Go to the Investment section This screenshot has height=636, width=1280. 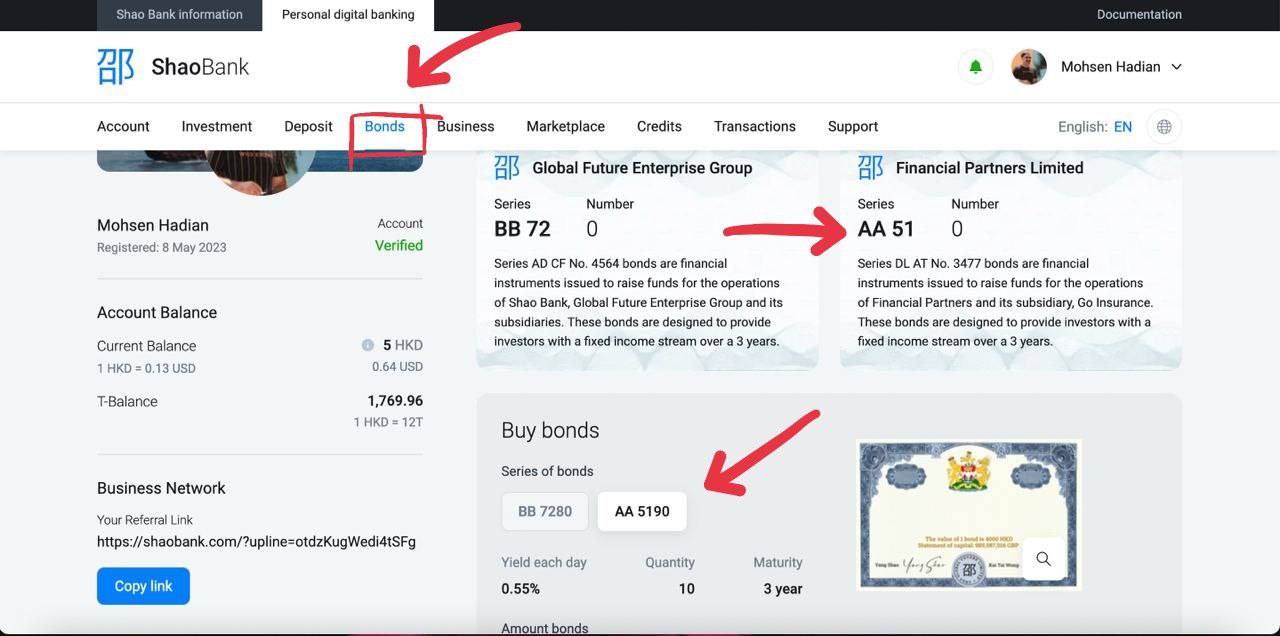tap(217, 127)
